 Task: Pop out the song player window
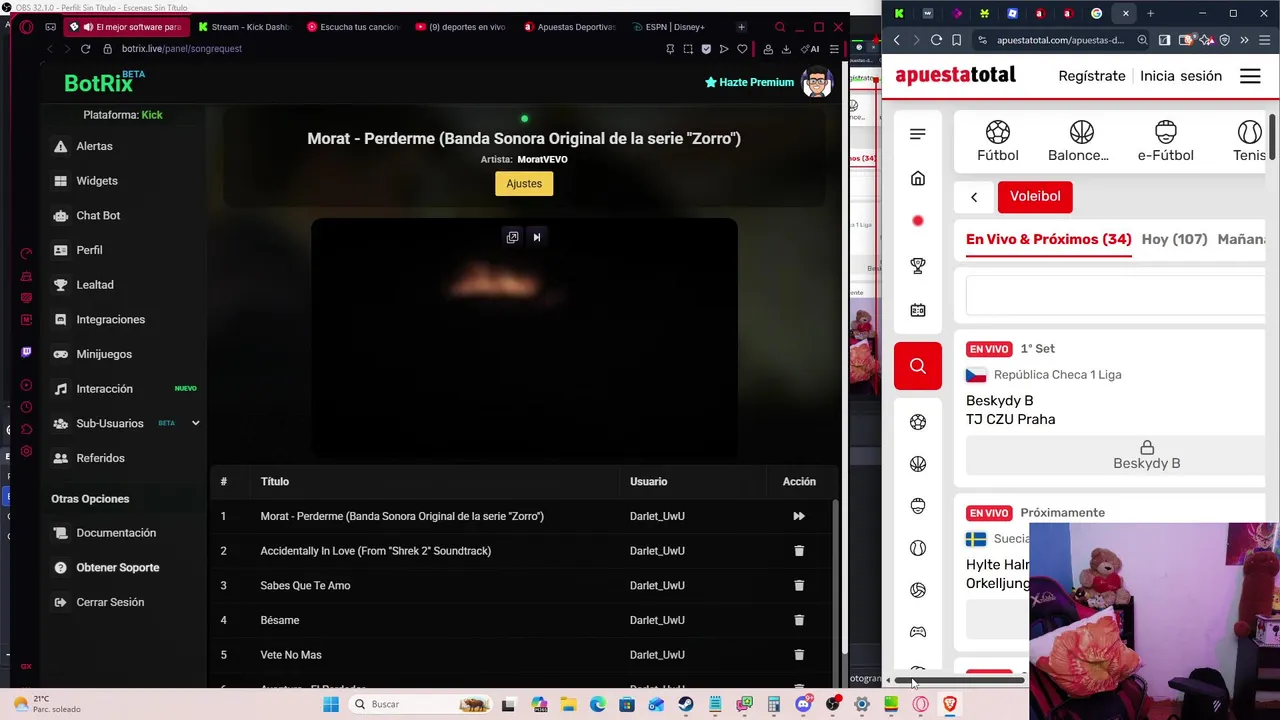[512, 237]
